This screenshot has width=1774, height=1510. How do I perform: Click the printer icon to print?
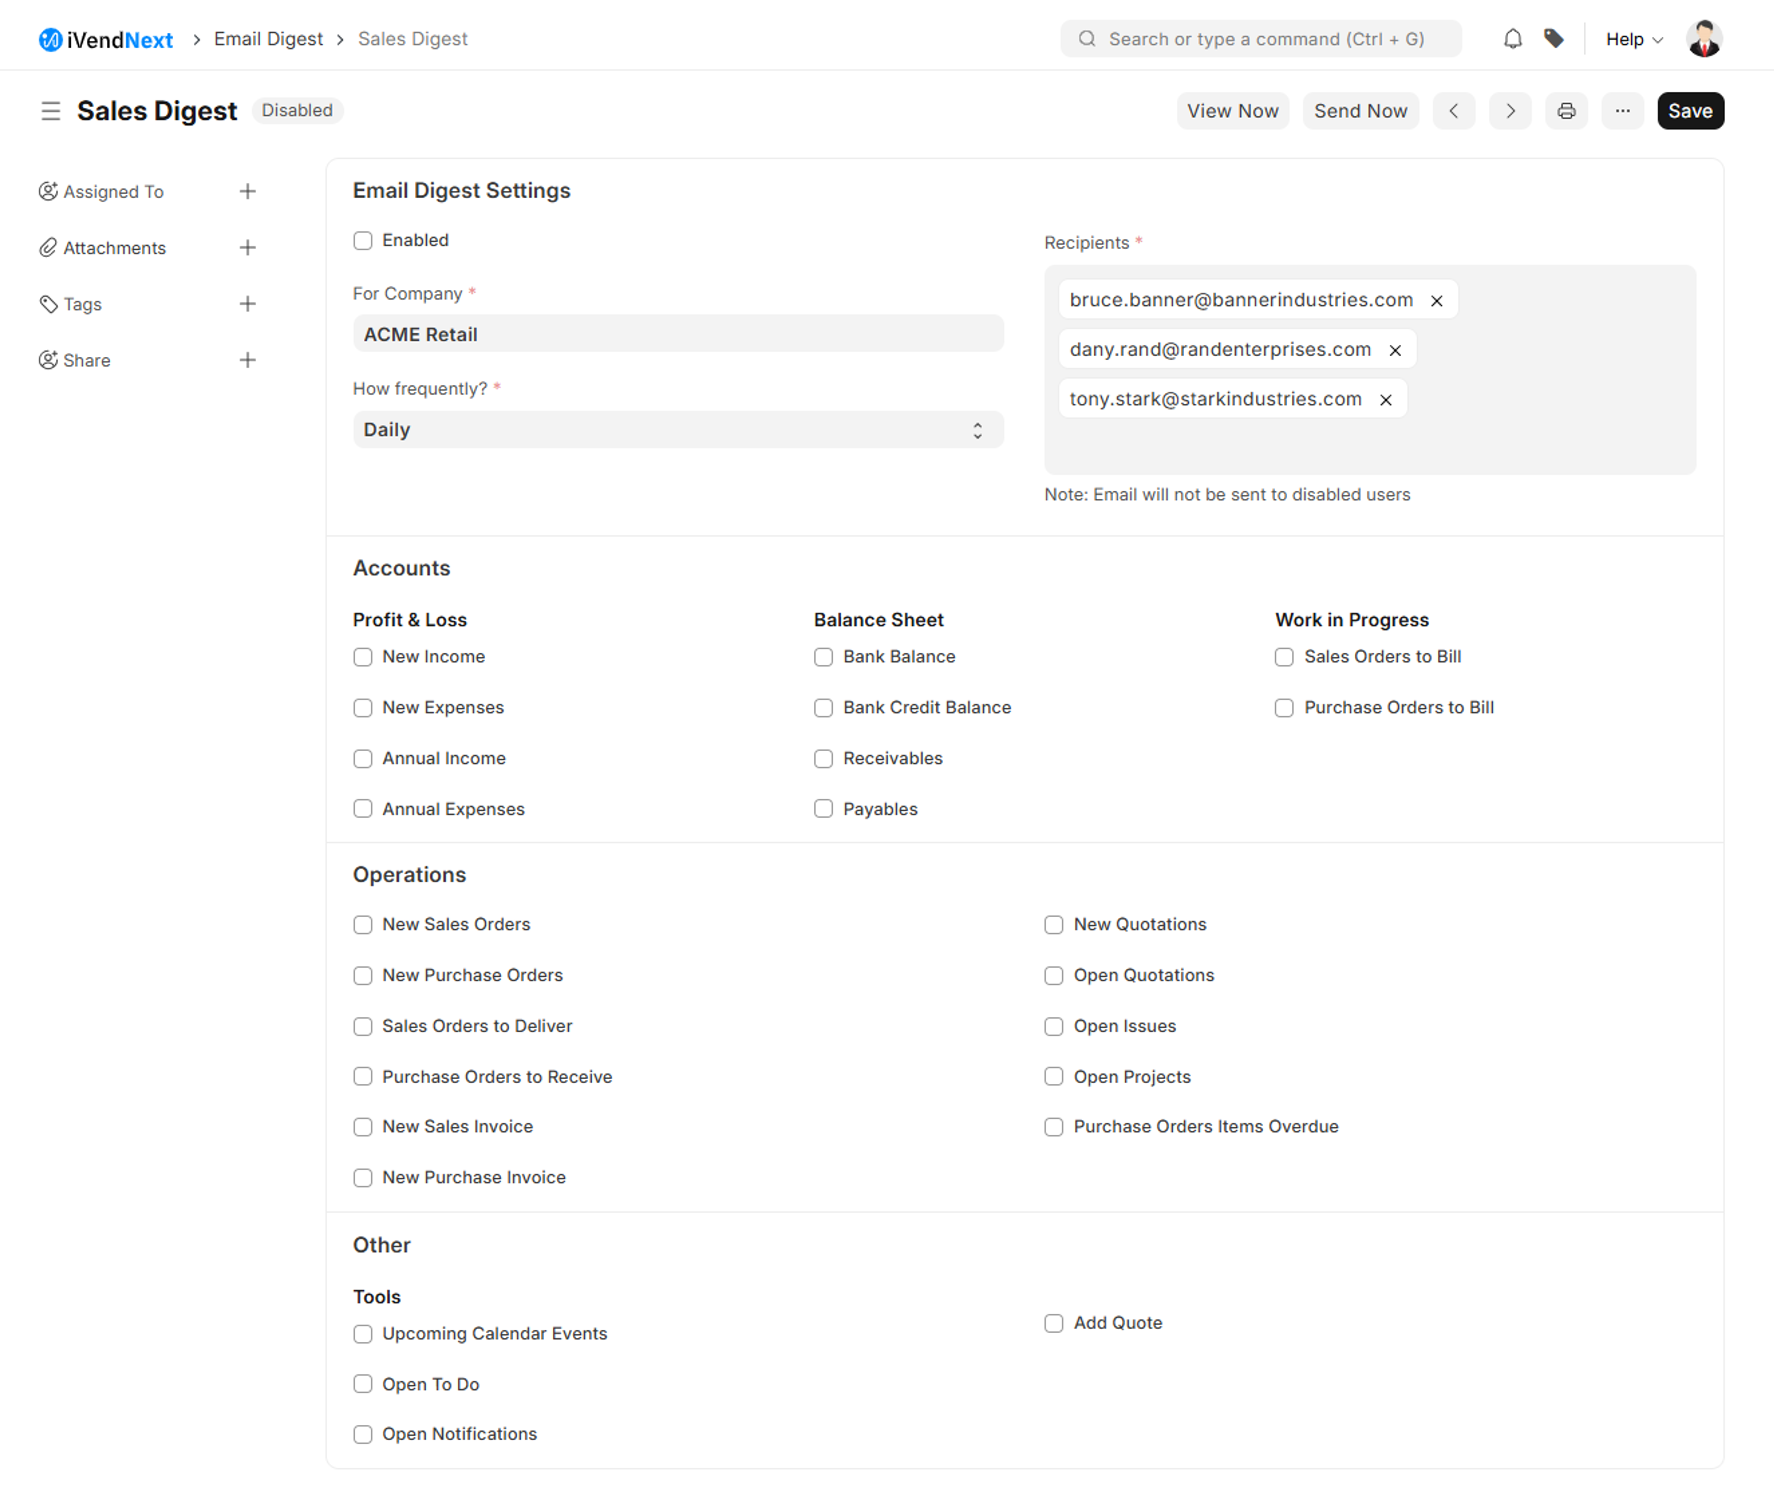pyautogui.click(x=1566, y=111)
